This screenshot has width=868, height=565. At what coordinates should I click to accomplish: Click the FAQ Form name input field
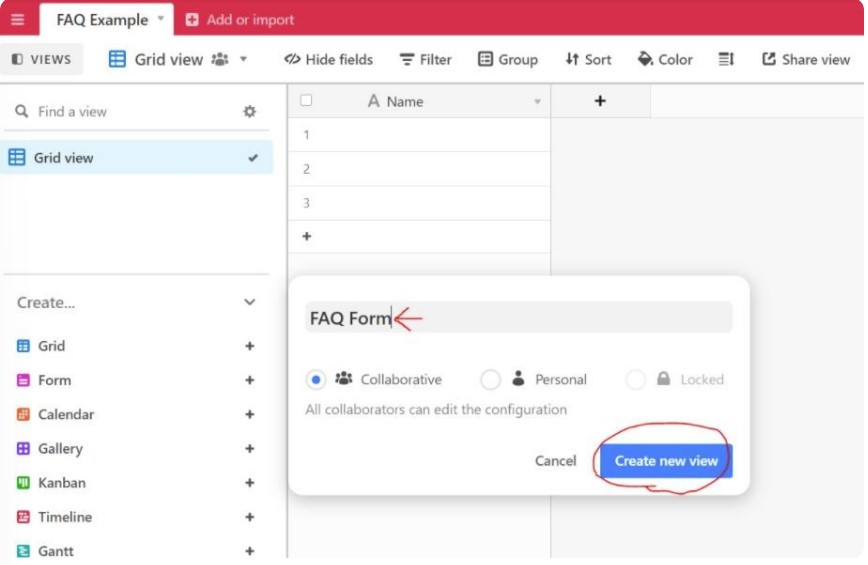[518, 318]
